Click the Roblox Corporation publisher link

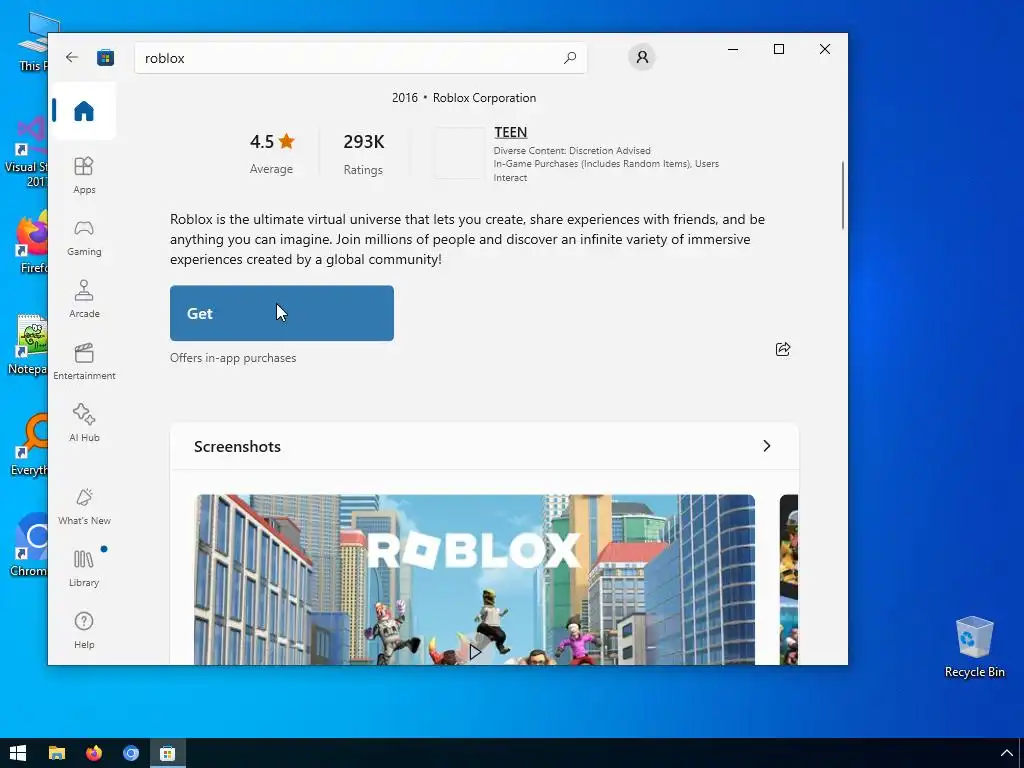(484, 98)
